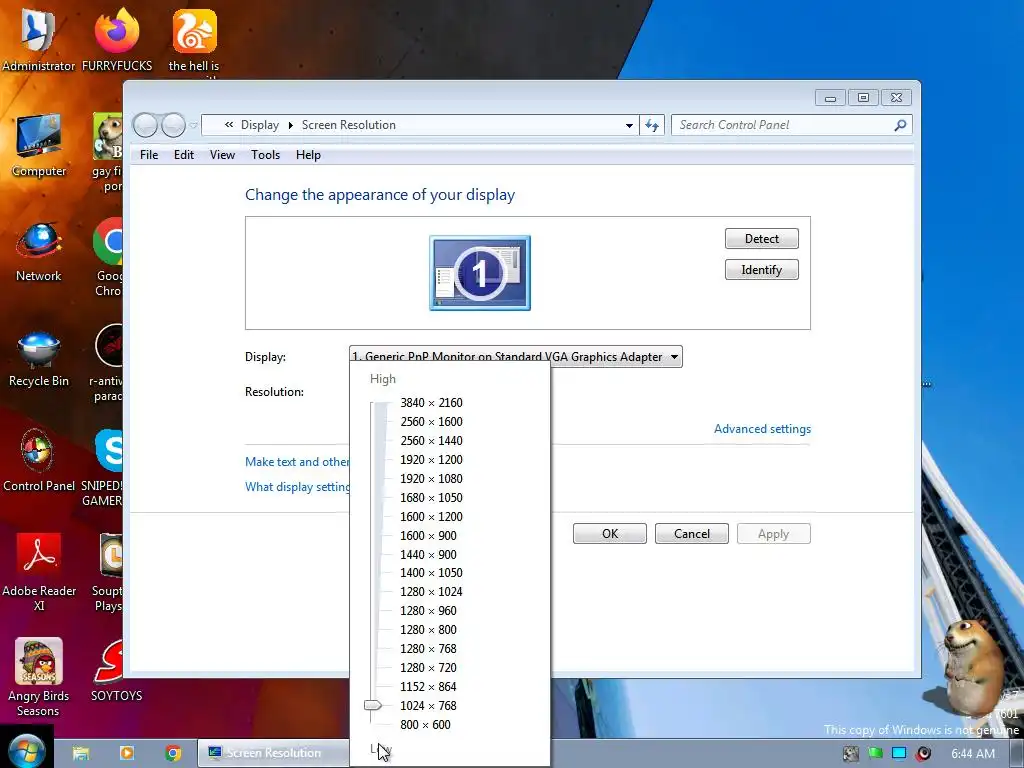Open the Windows Start orb
This screenshot has width=1024, height=768.
tap(27, 752)
